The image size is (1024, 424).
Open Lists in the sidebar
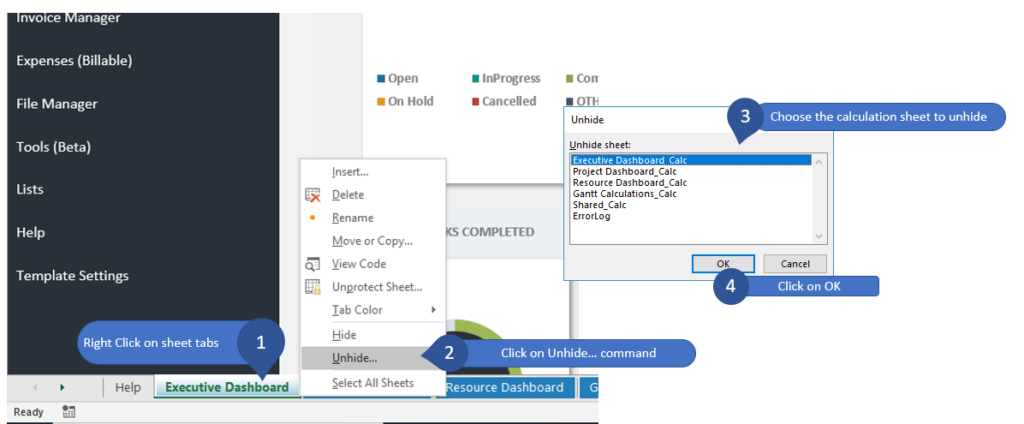point(29,189)
